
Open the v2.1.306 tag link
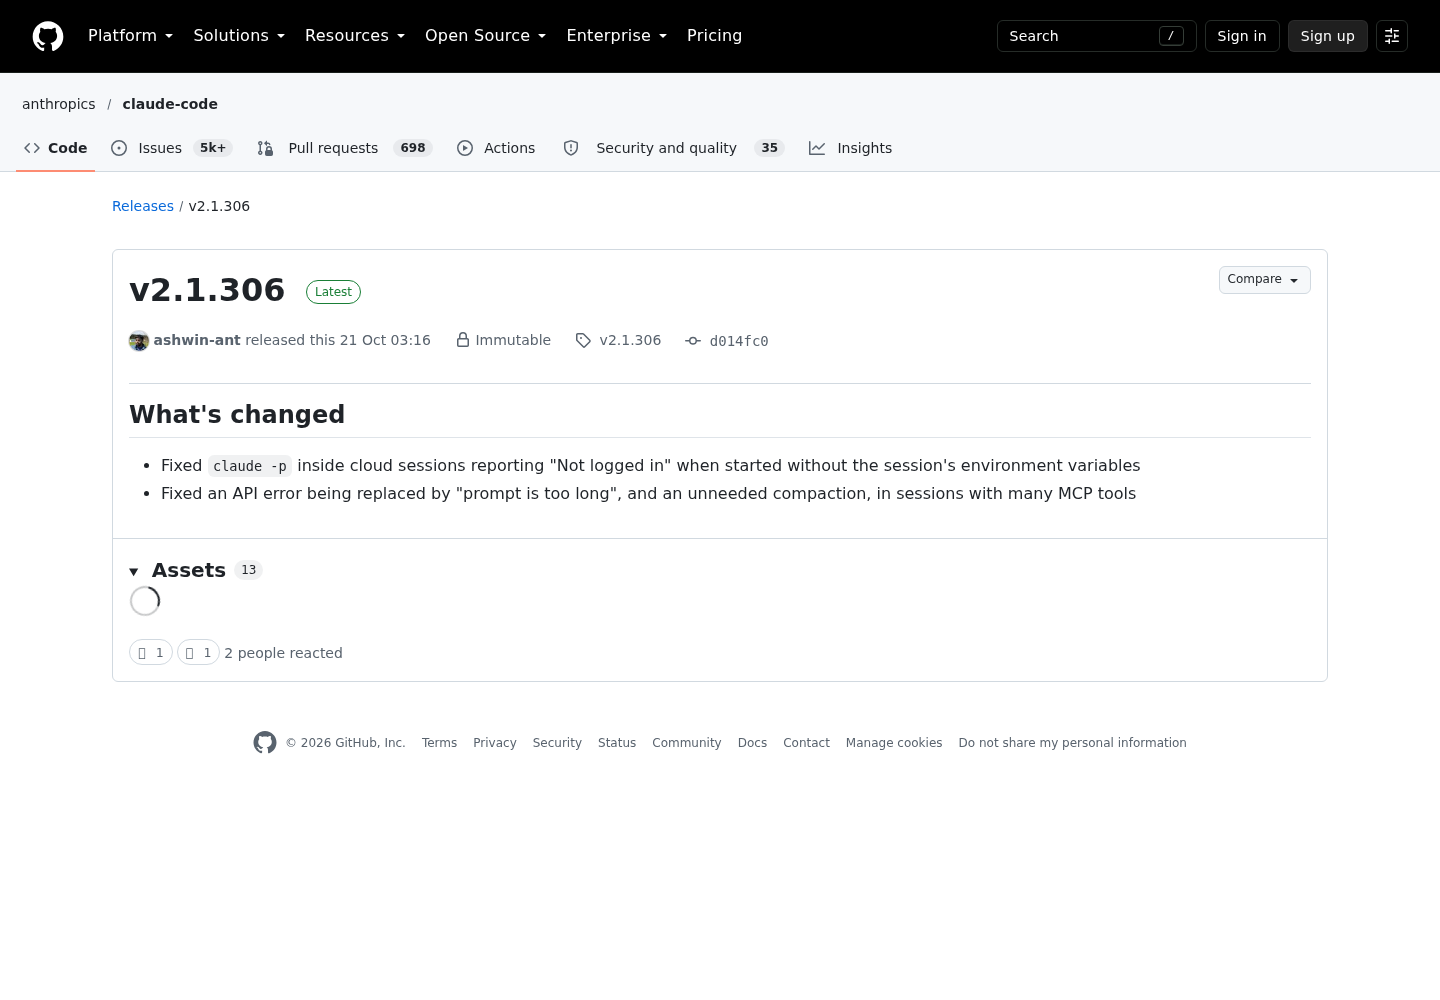(630, 340)
